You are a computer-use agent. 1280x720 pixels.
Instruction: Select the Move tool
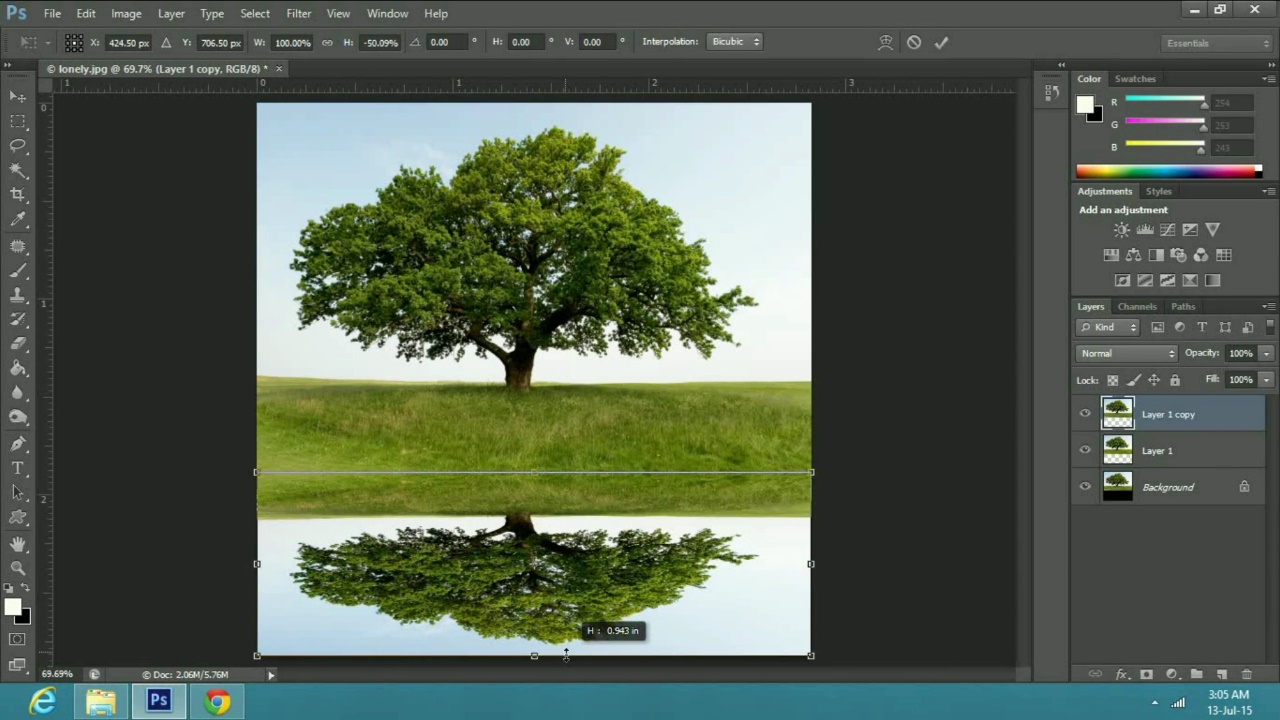coord(18,96)
